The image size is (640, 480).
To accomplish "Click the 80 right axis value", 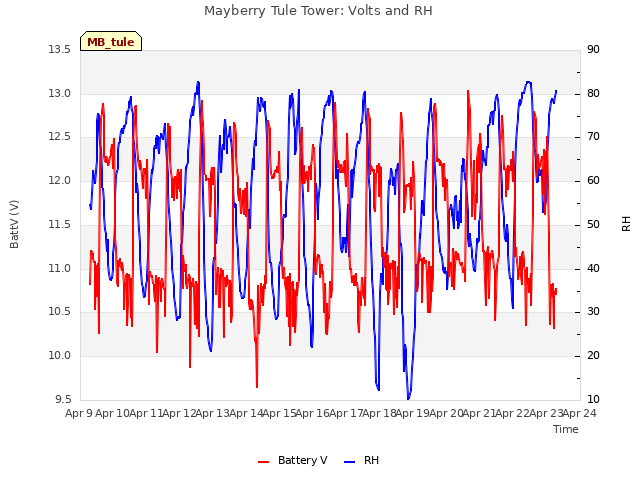I will 593,93.
